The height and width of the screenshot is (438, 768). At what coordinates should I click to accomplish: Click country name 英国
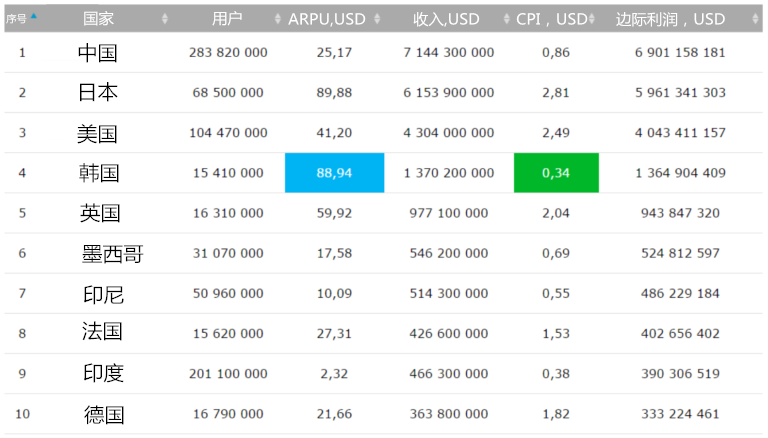(100, 213)
